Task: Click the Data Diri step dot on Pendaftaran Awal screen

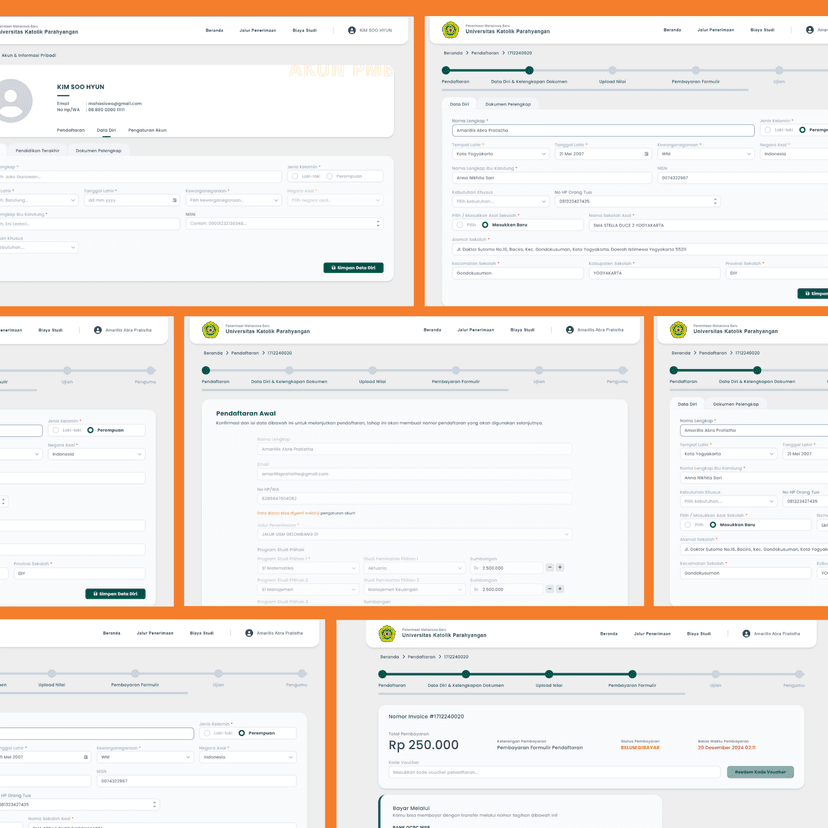Action: [289, 370]
